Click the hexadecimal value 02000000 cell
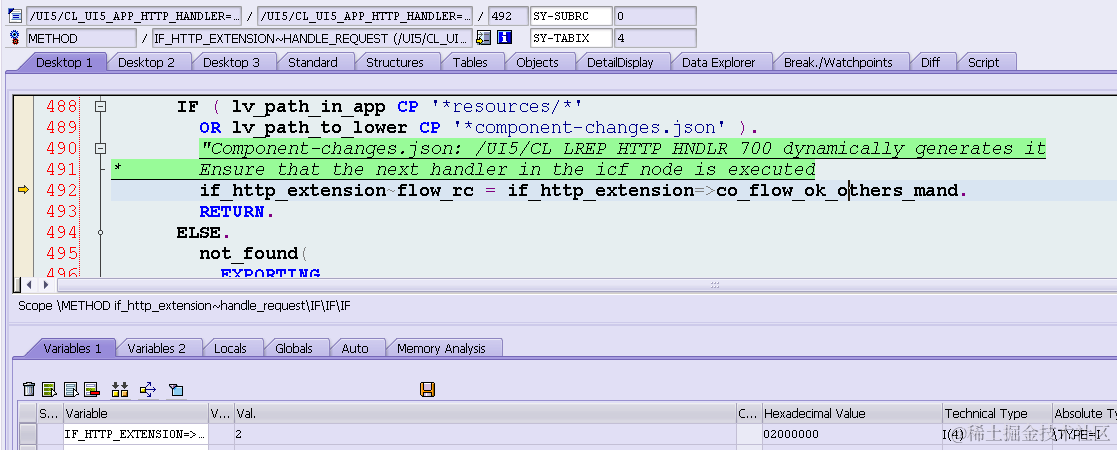The height and width of the screenshot is (450, 1117). (851, 433)
